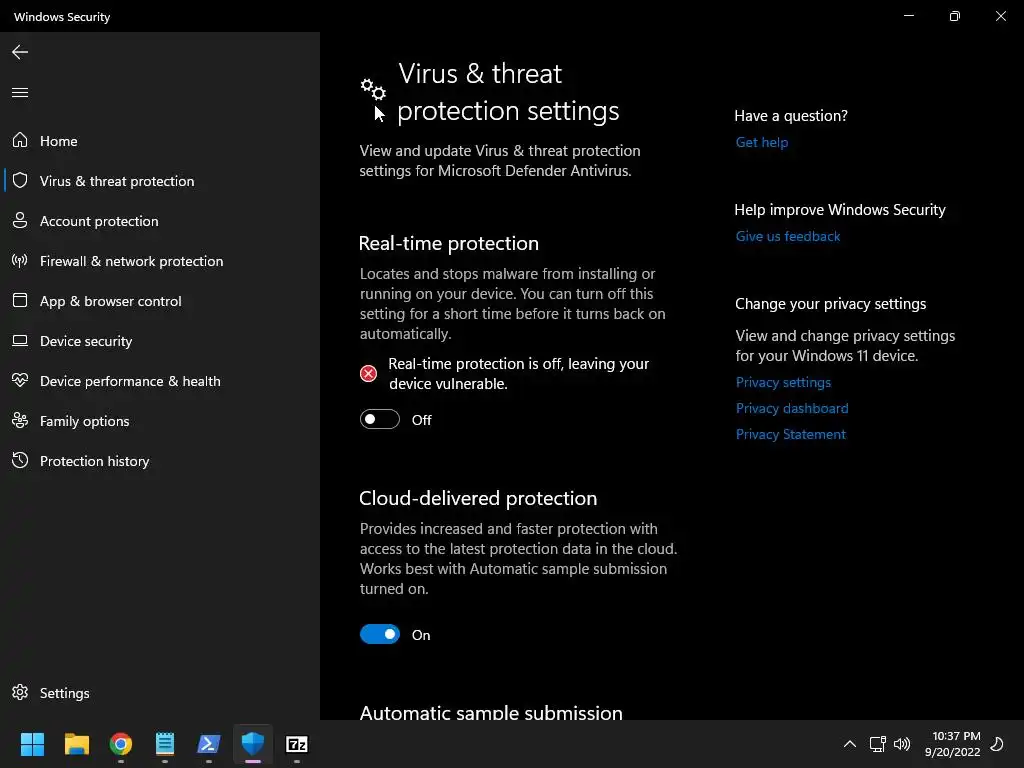Viewport: 1024px width, 768px height.
Task: Click the Device security laptop icon
Action: click(20, 341)
